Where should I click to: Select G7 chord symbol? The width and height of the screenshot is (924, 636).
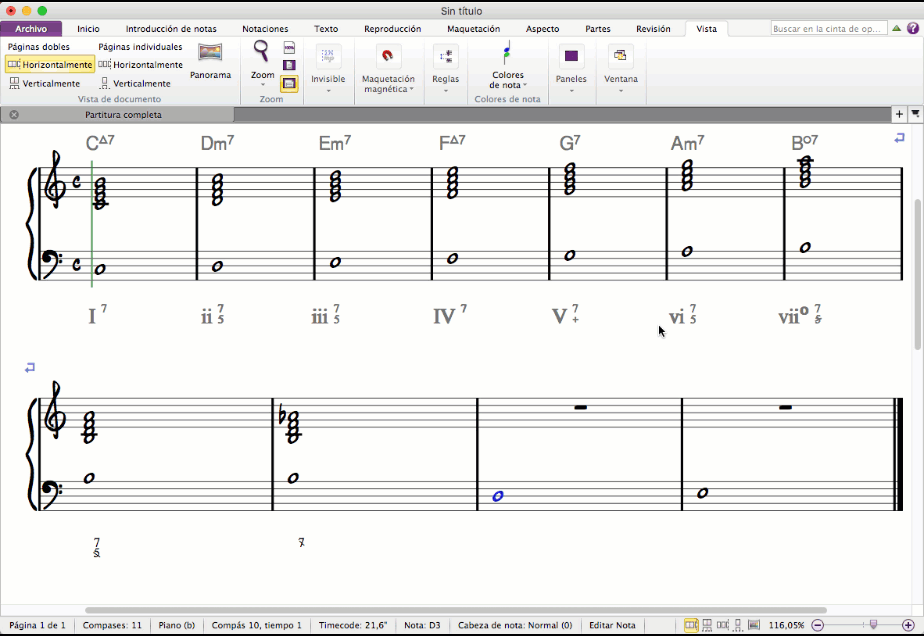(x=569, y=143)
